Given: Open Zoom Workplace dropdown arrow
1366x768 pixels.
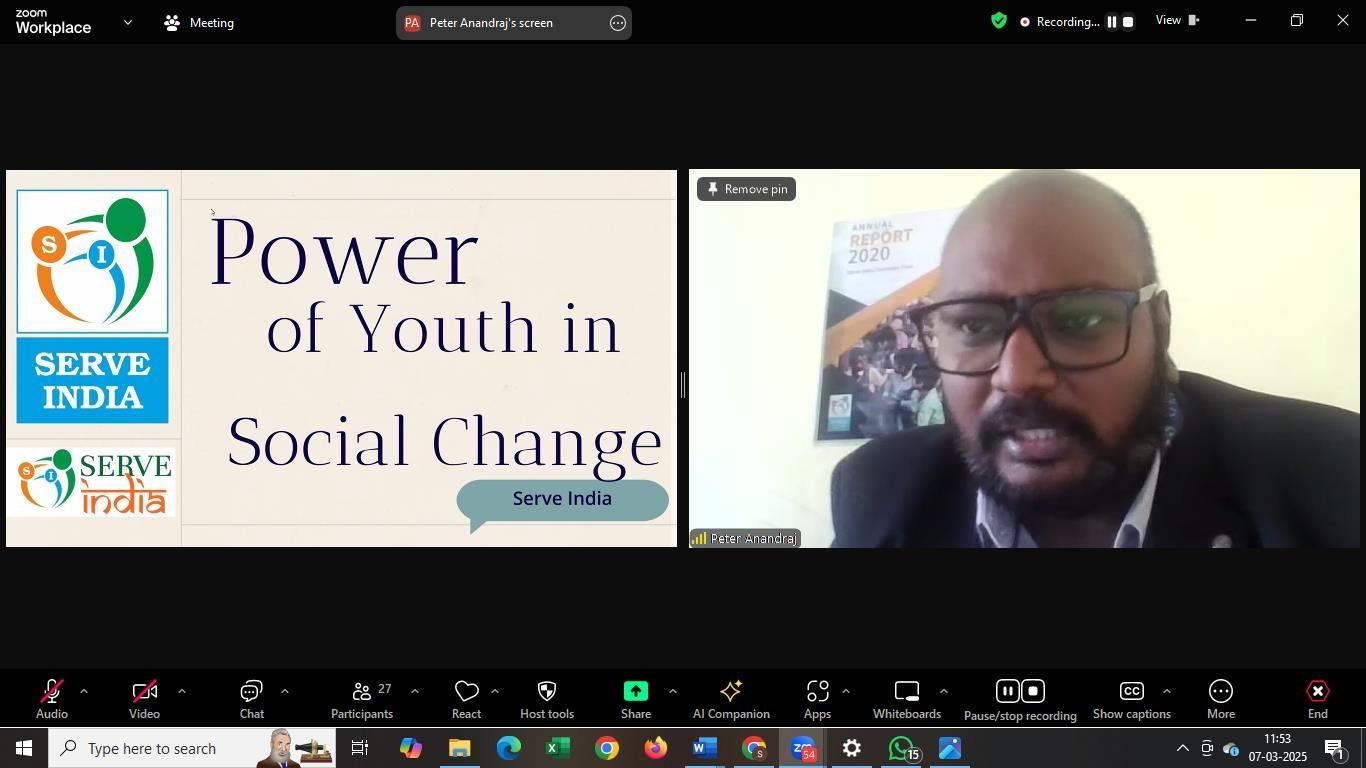Looking at the screenshot, I should 127,22.
